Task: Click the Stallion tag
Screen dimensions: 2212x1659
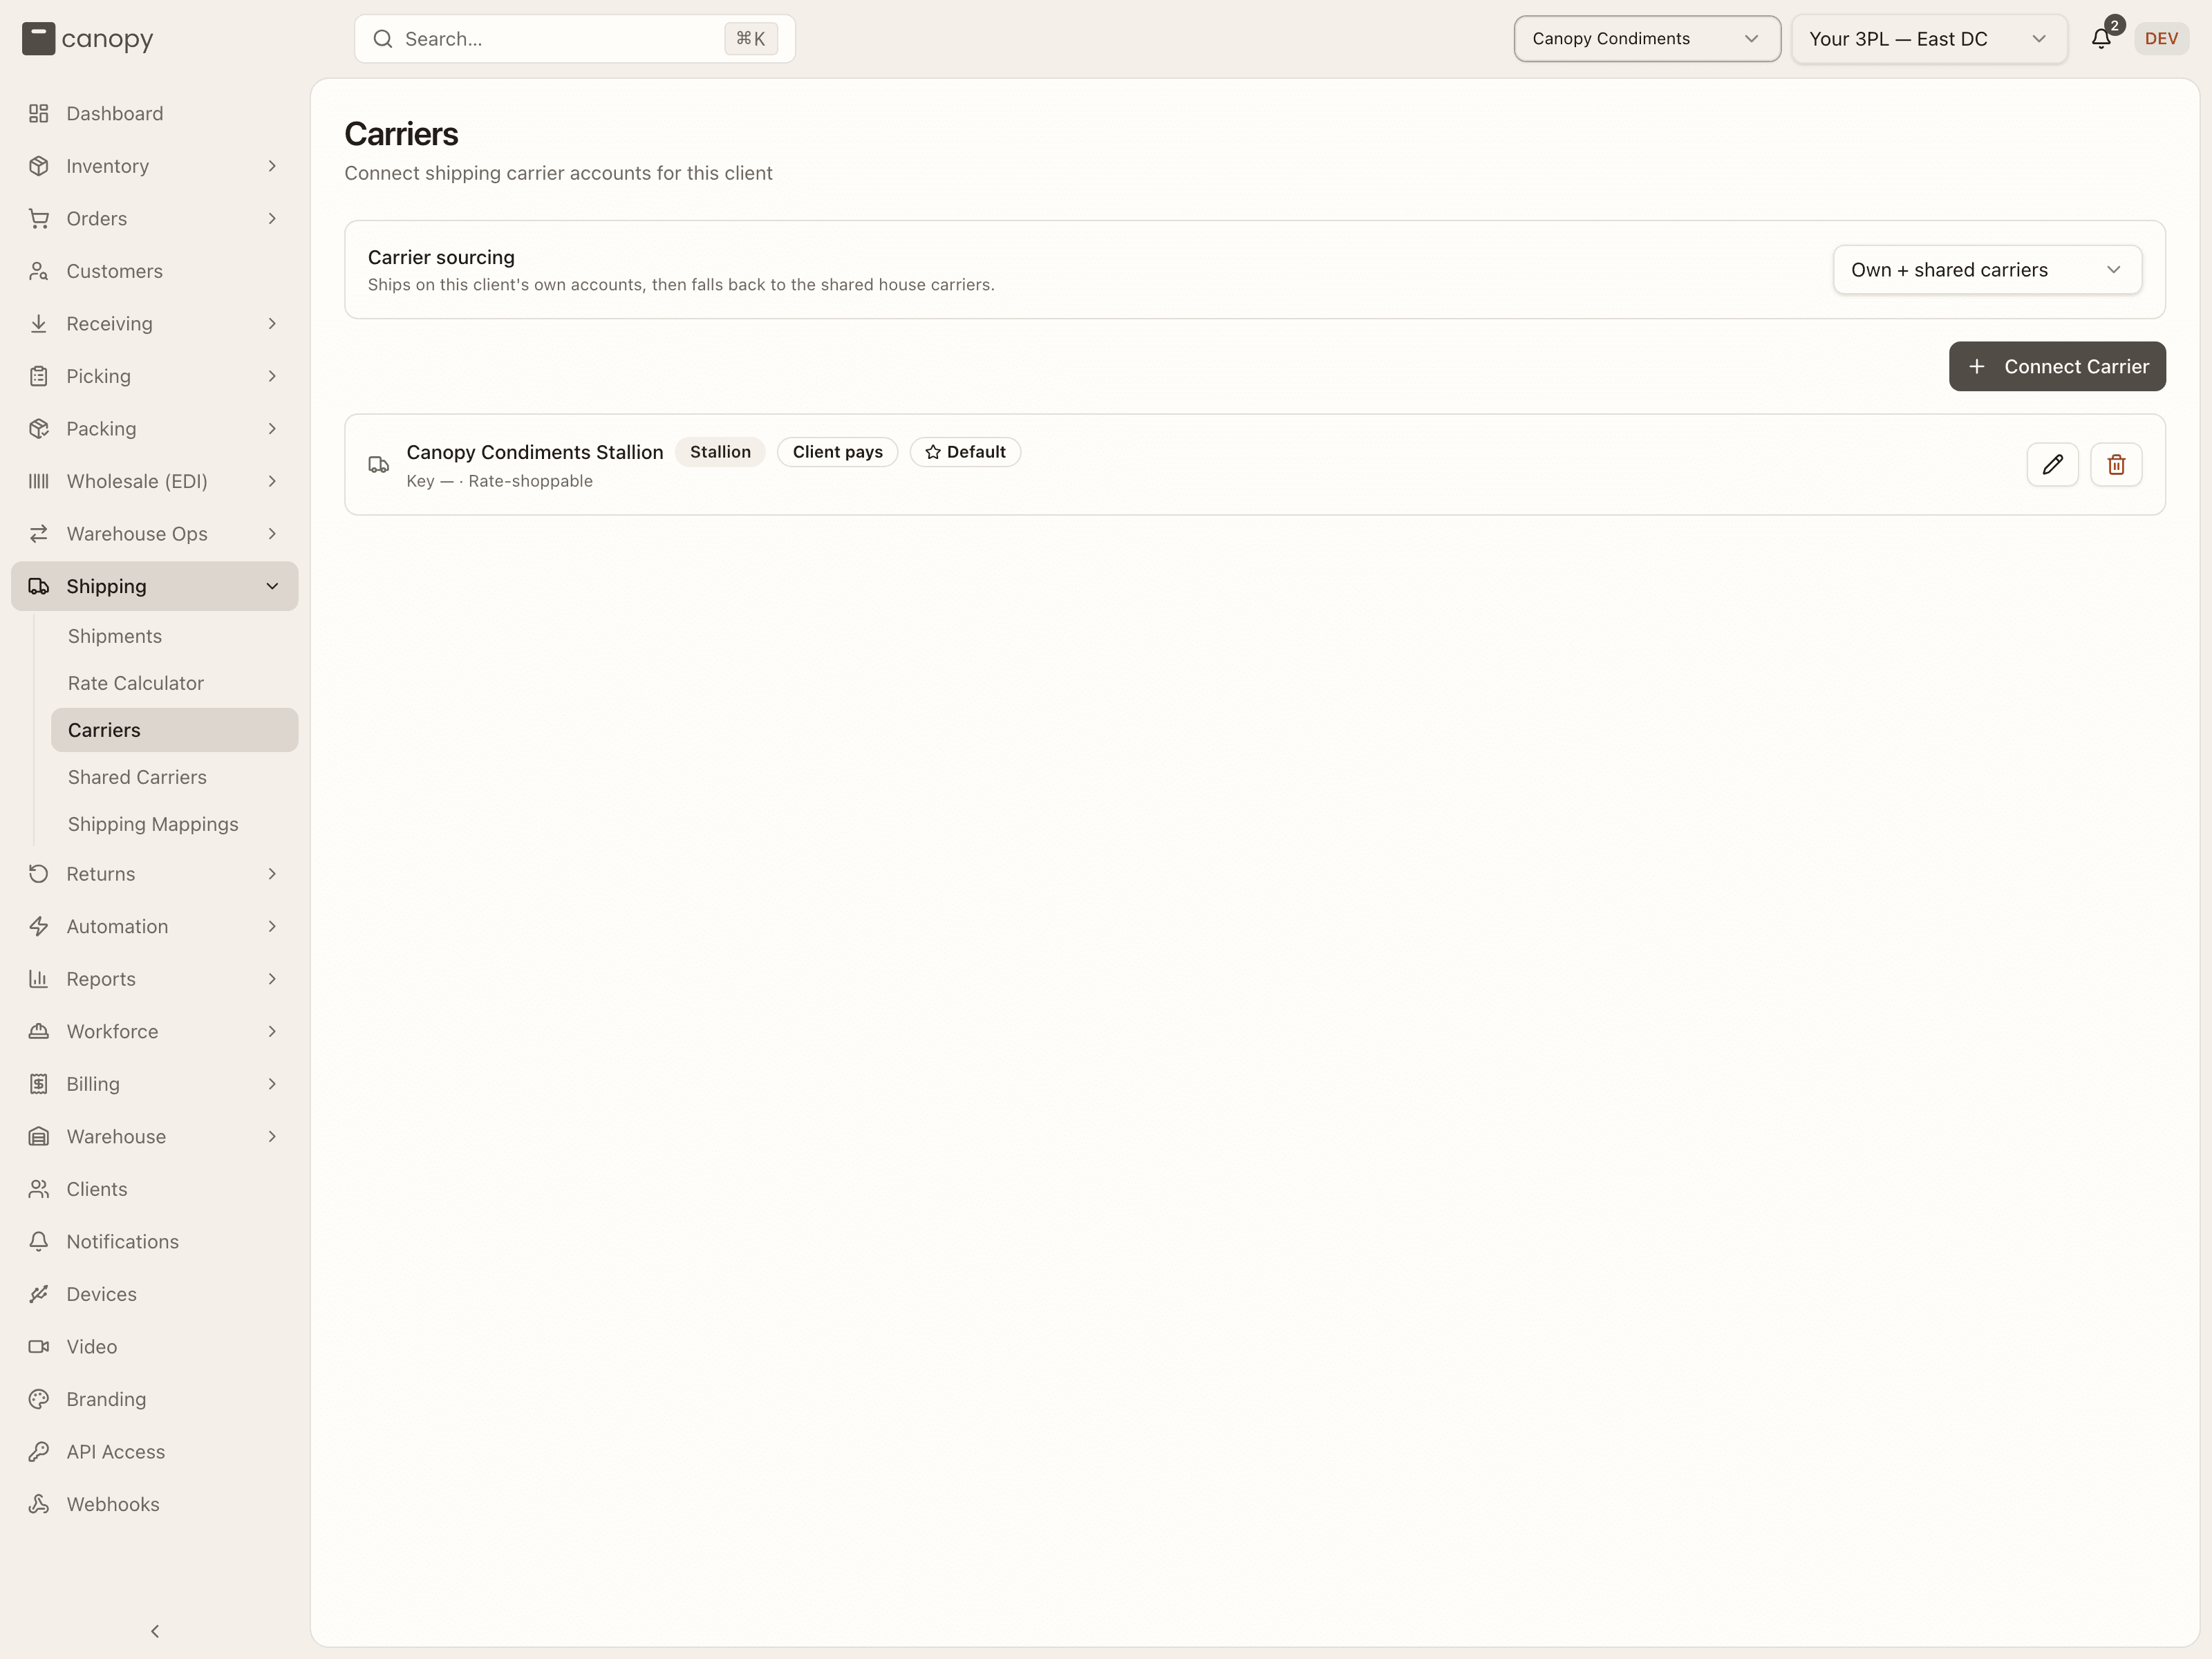Action: point(720,452)
